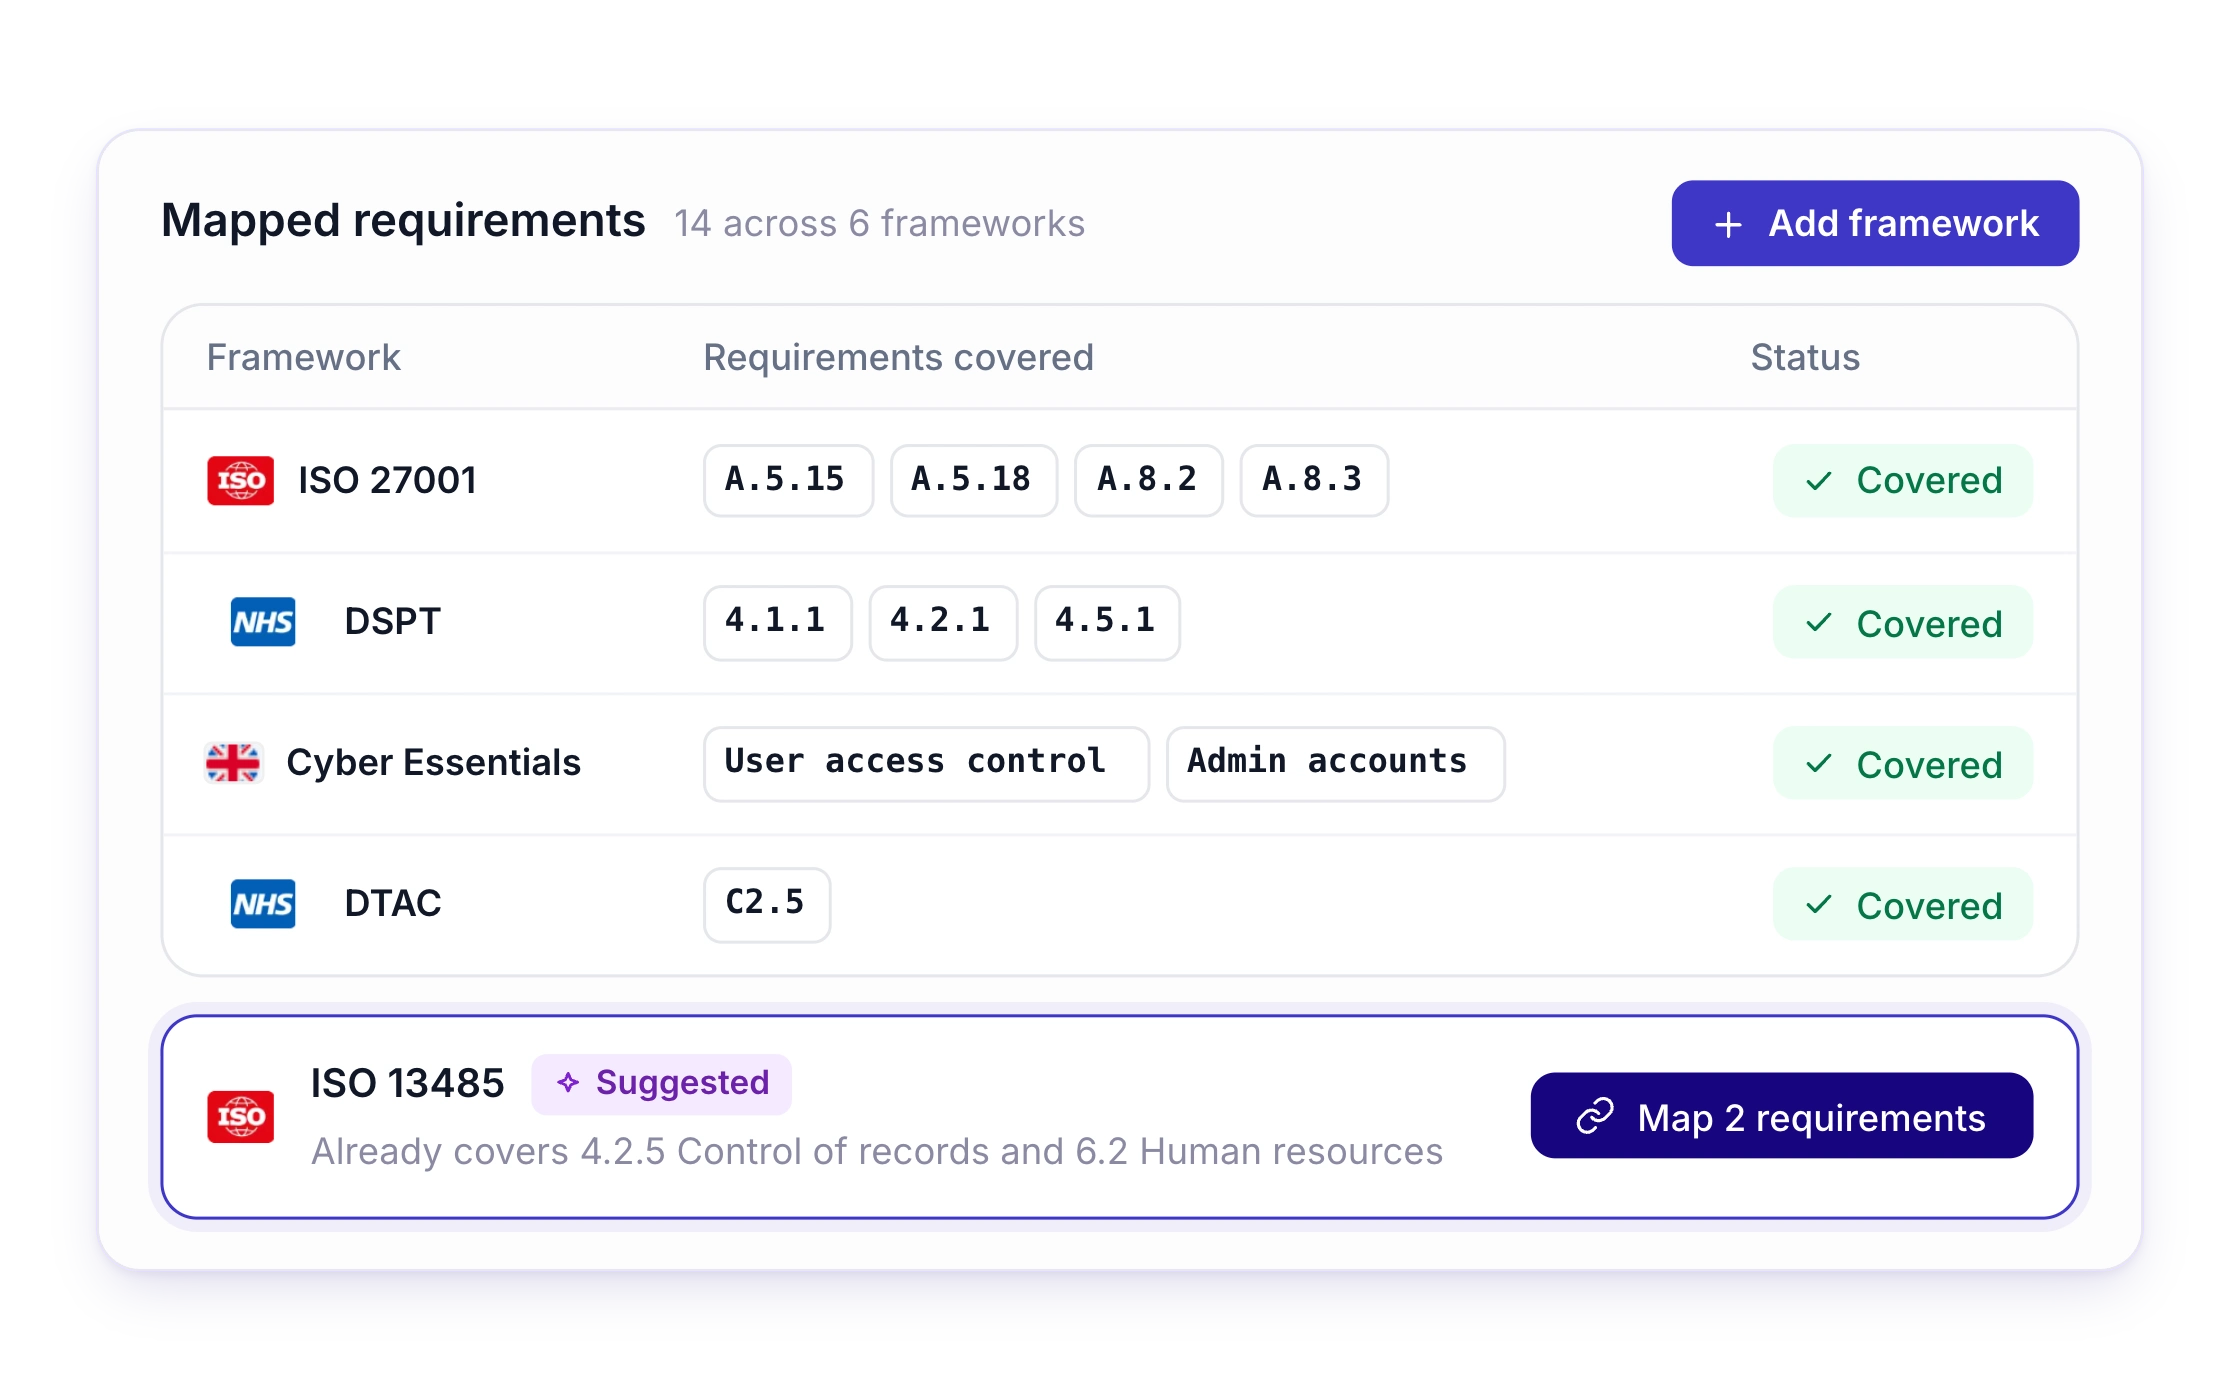
Task: Select the A.5.15 requirement tag
Action: [x=788, y=480]
